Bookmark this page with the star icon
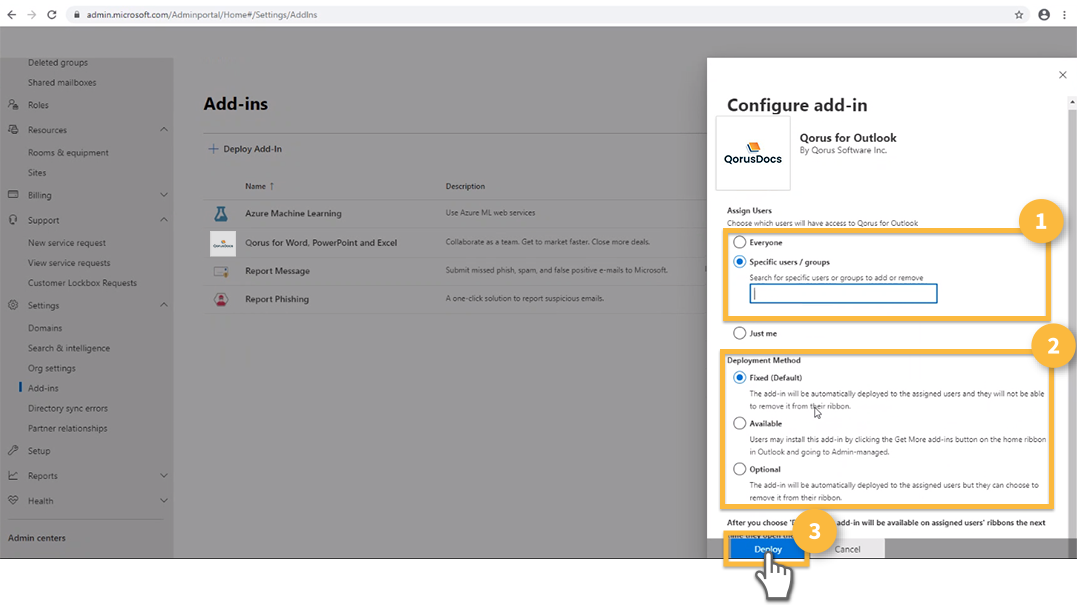1077x605 pixels. tap(1019, 14)
